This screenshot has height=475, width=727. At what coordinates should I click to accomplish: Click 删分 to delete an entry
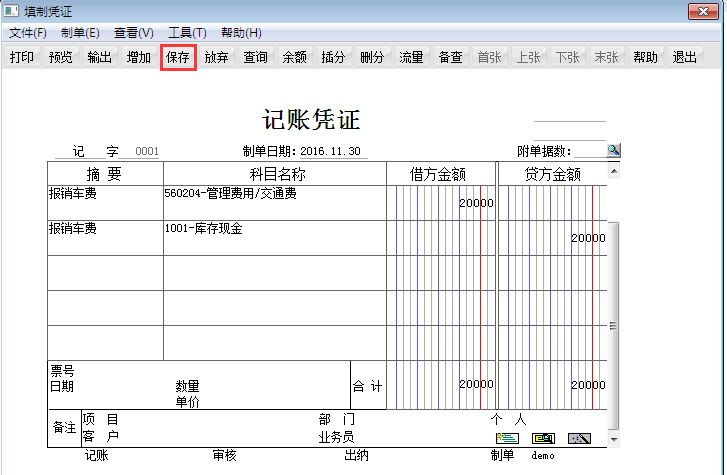click(x=372, y=57)
